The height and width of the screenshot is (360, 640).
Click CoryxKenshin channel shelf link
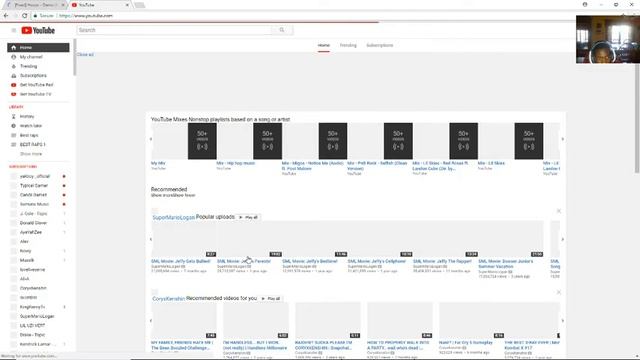[169, 299]
